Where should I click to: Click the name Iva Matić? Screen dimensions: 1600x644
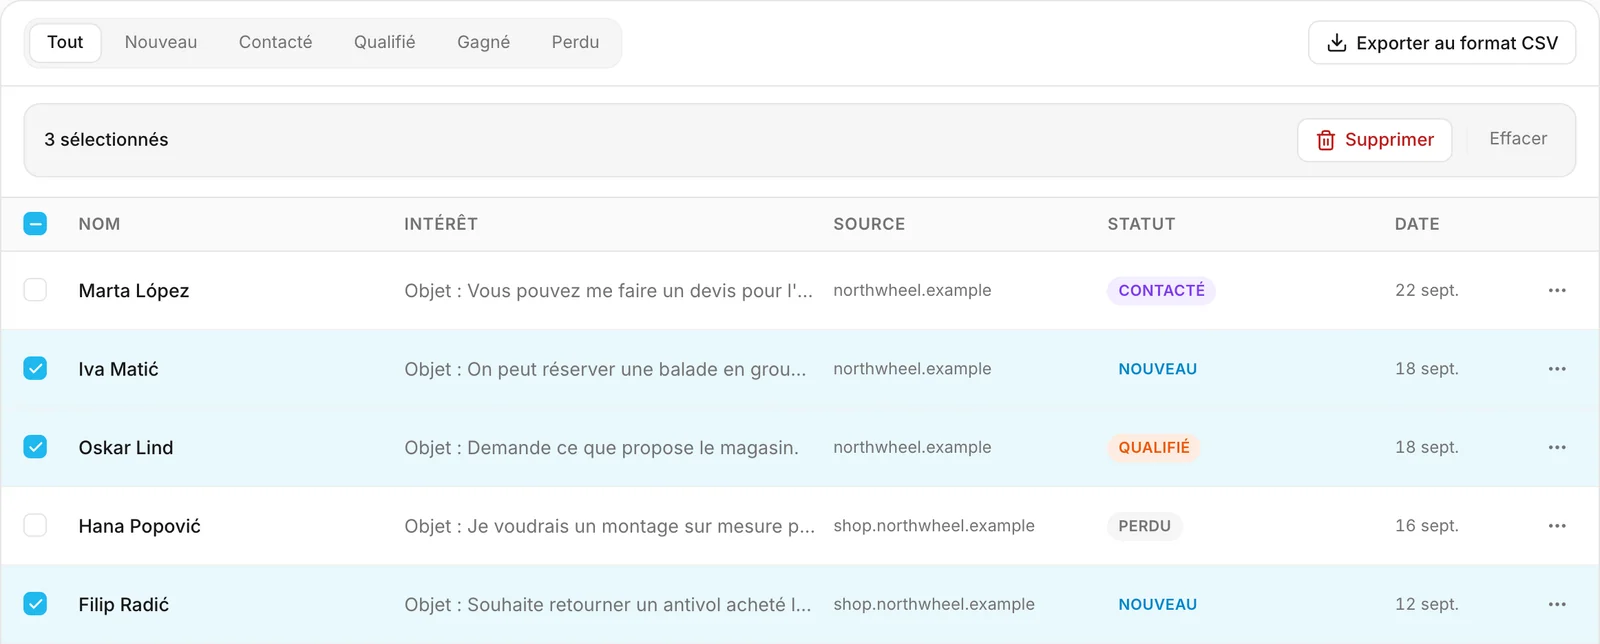pos(119,369)
